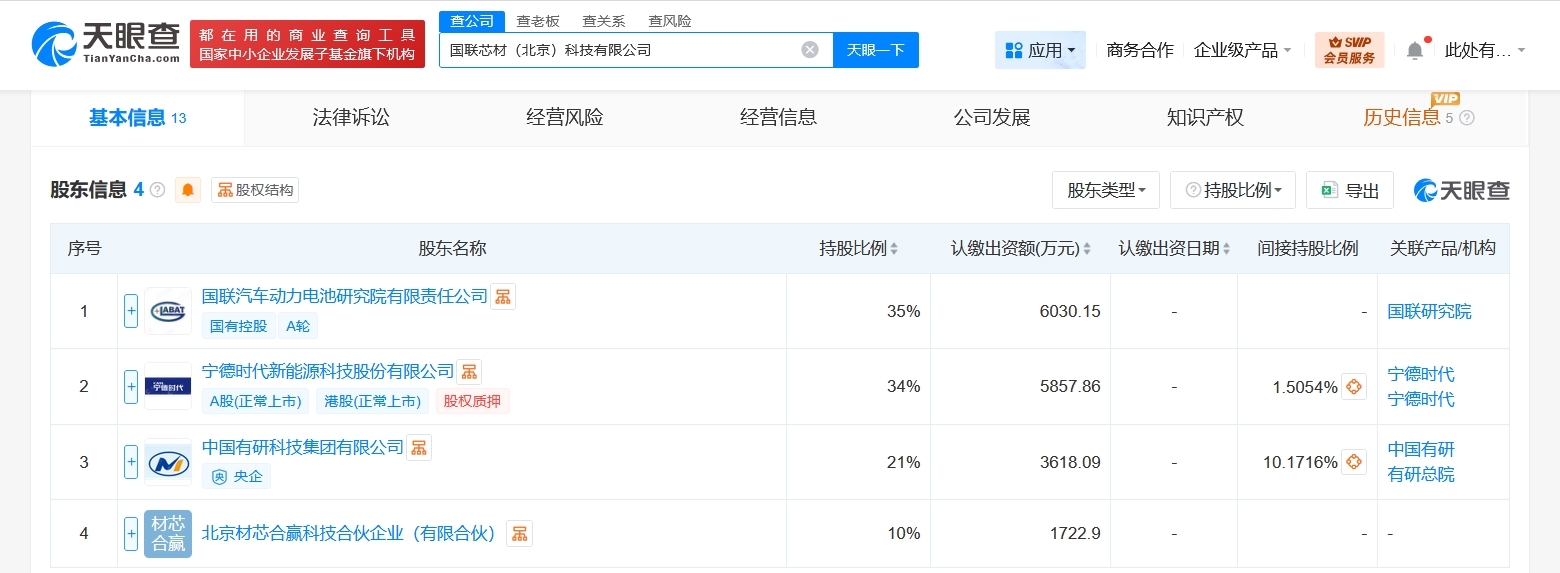Viewport: 1560px width, 573px height.
Task: Open equity structure icon next to 北京材芯合赢科技
Action: (x=519, y=534)
